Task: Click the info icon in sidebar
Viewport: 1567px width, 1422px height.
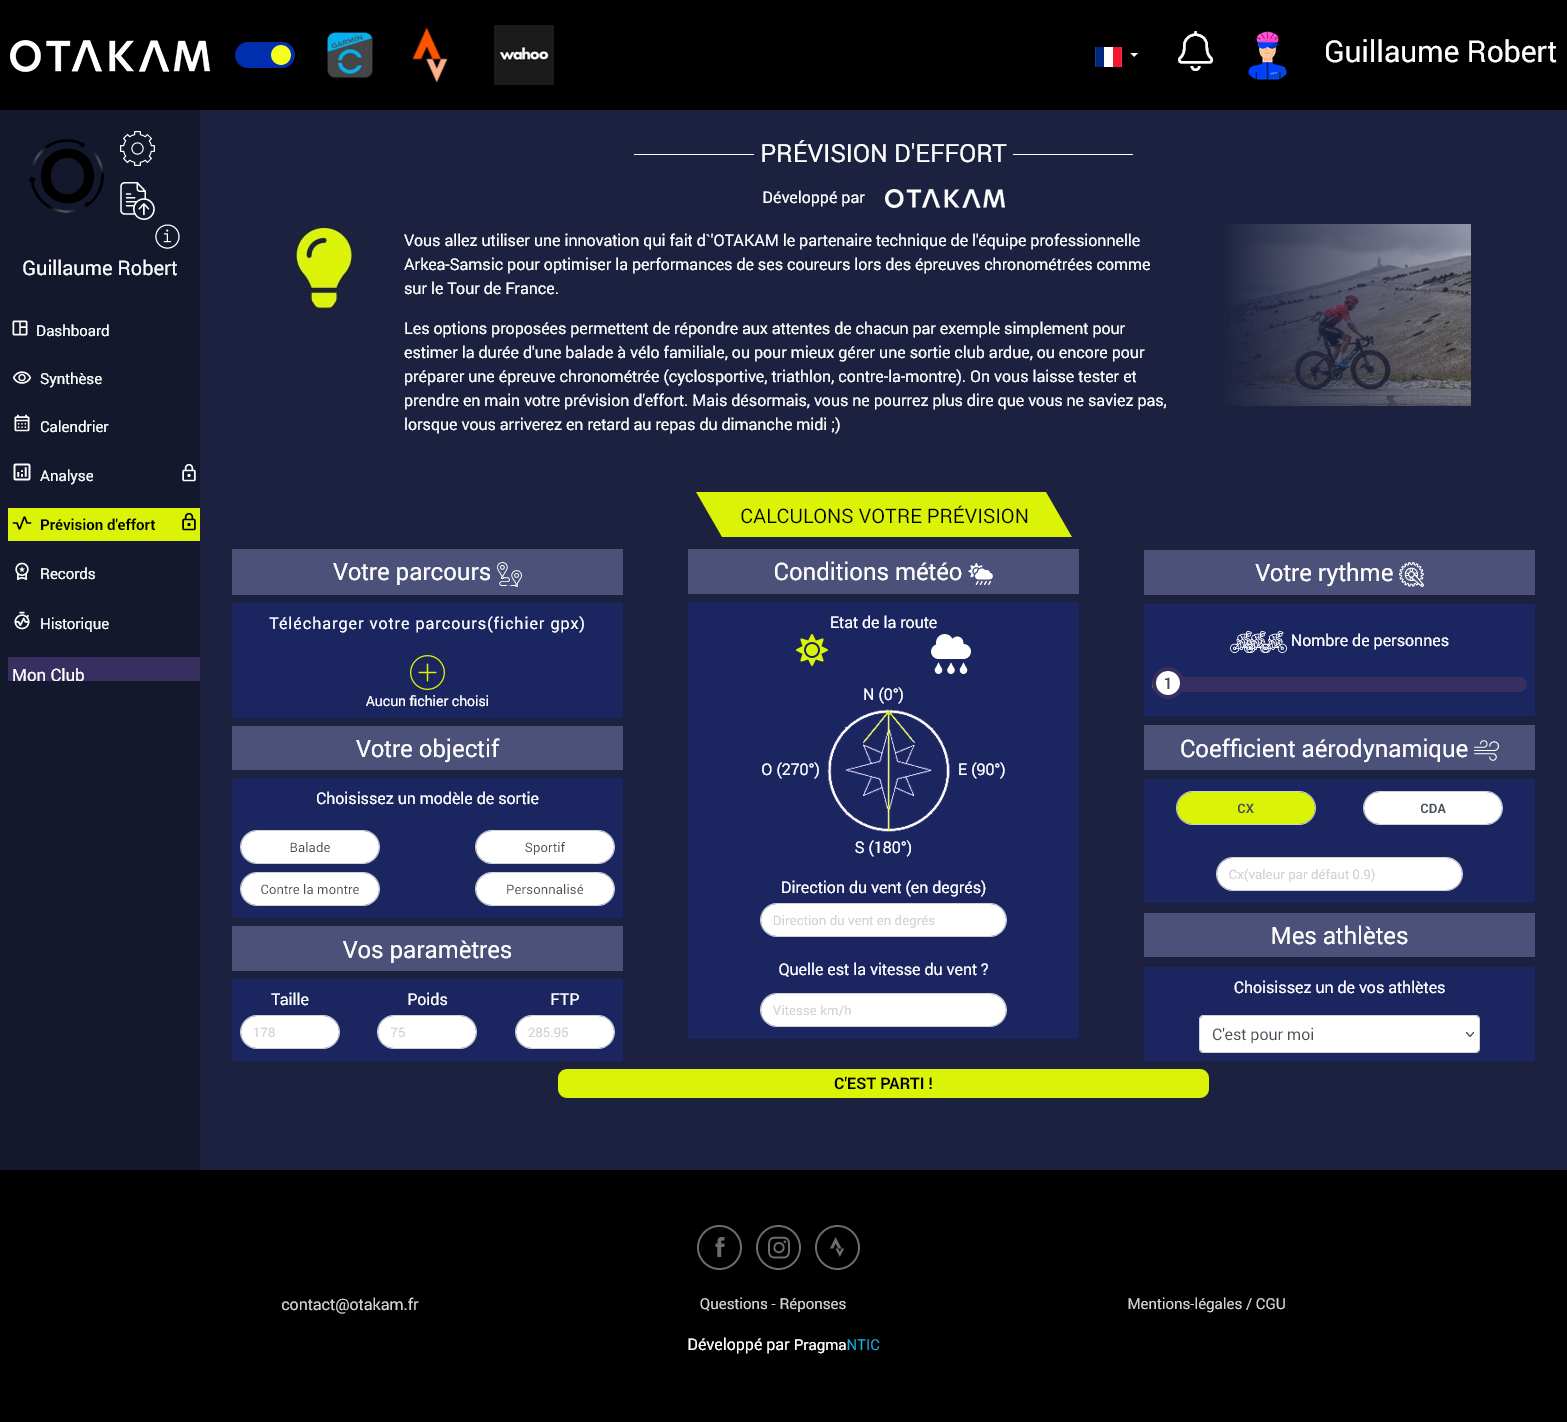Action: click(167, 236)
